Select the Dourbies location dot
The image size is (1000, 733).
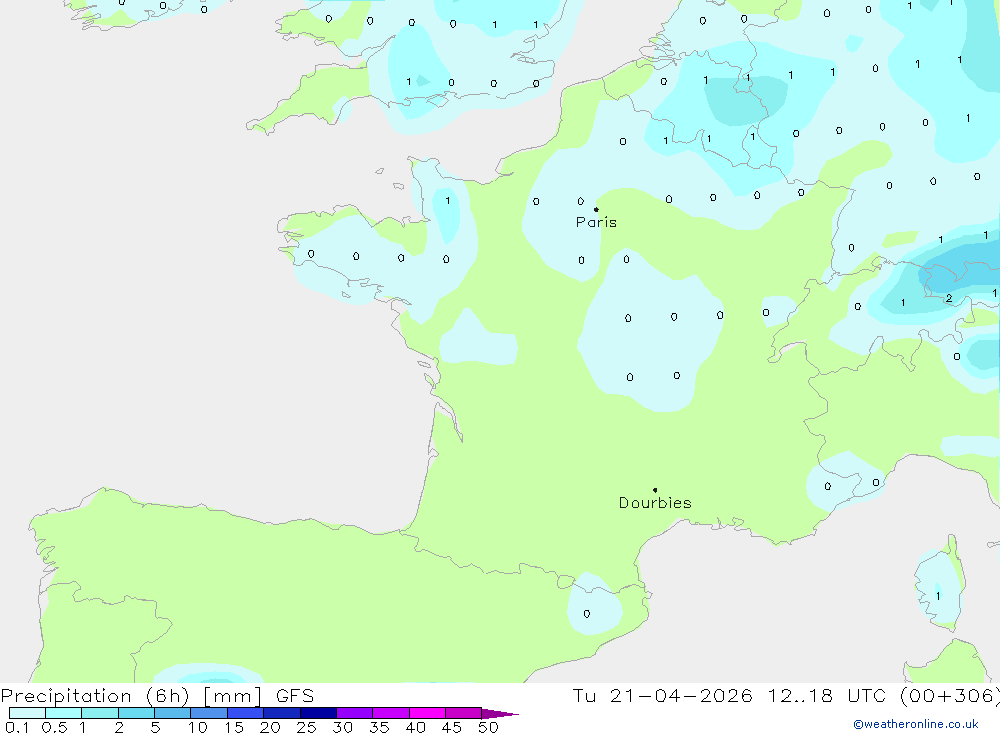tap(655, 490)
